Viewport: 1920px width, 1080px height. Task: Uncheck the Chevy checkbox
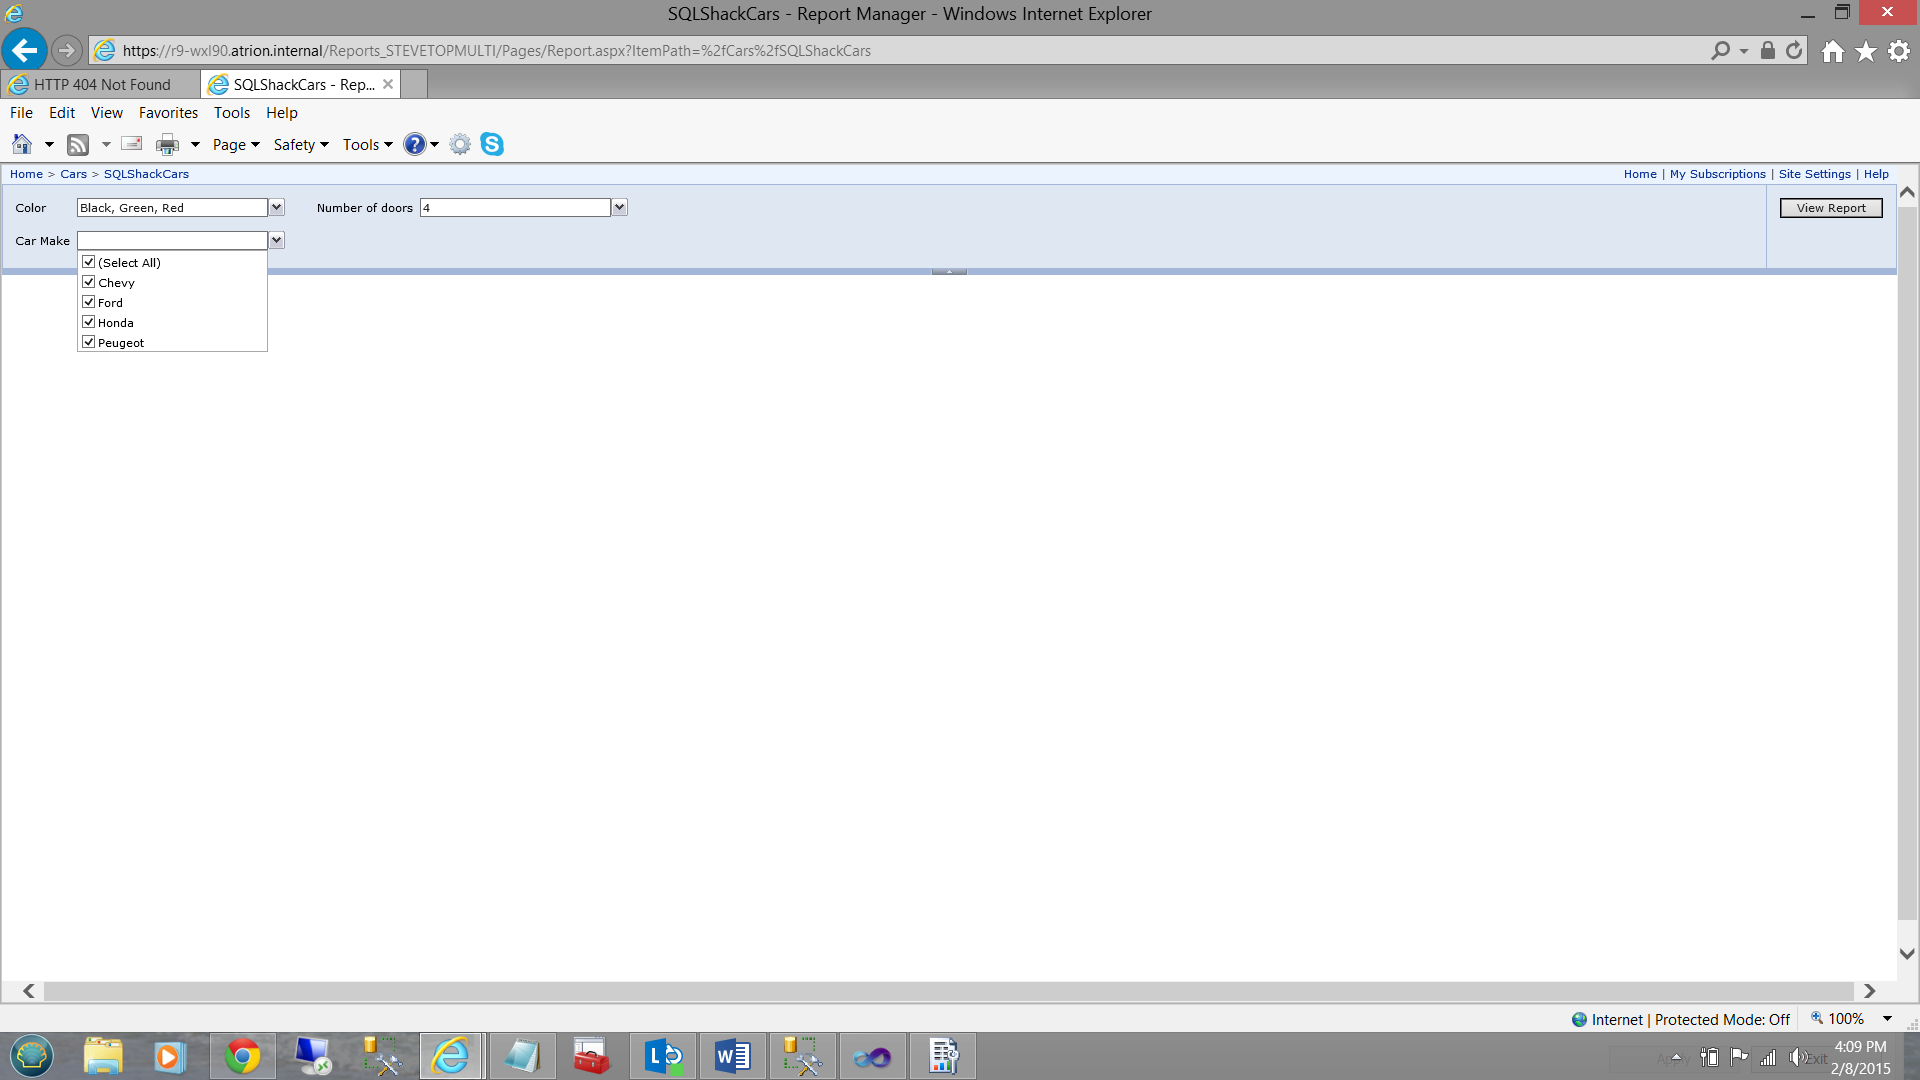coord(89,282)
